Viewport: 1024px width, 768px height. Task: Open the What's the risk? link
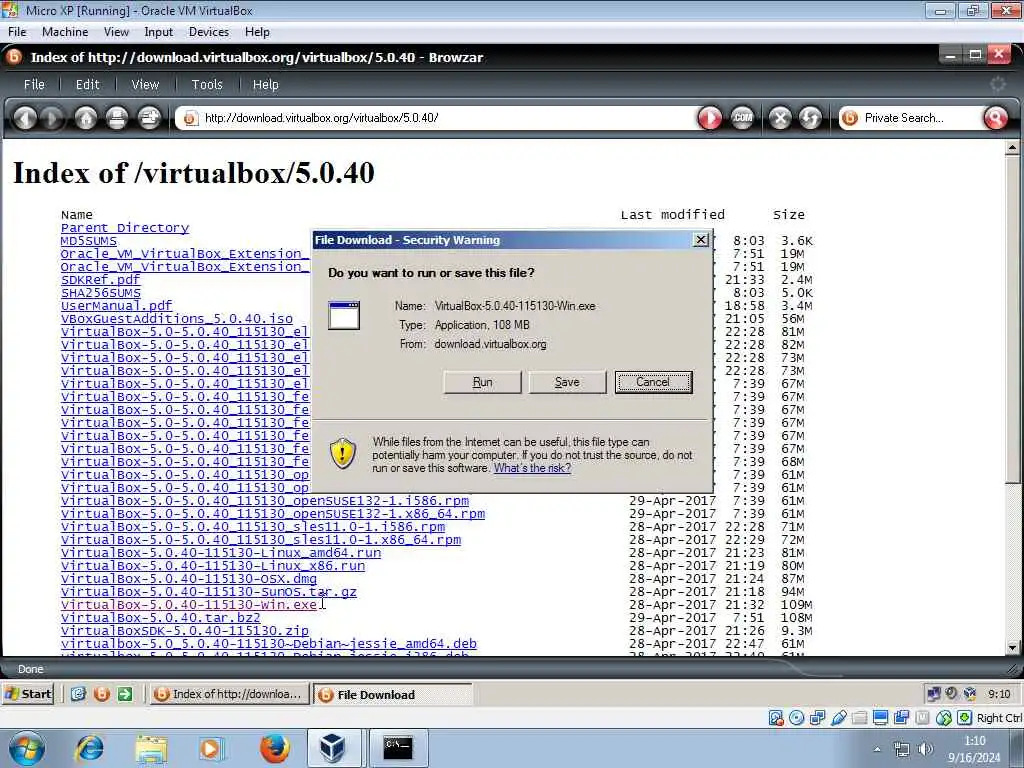[532, 468]
